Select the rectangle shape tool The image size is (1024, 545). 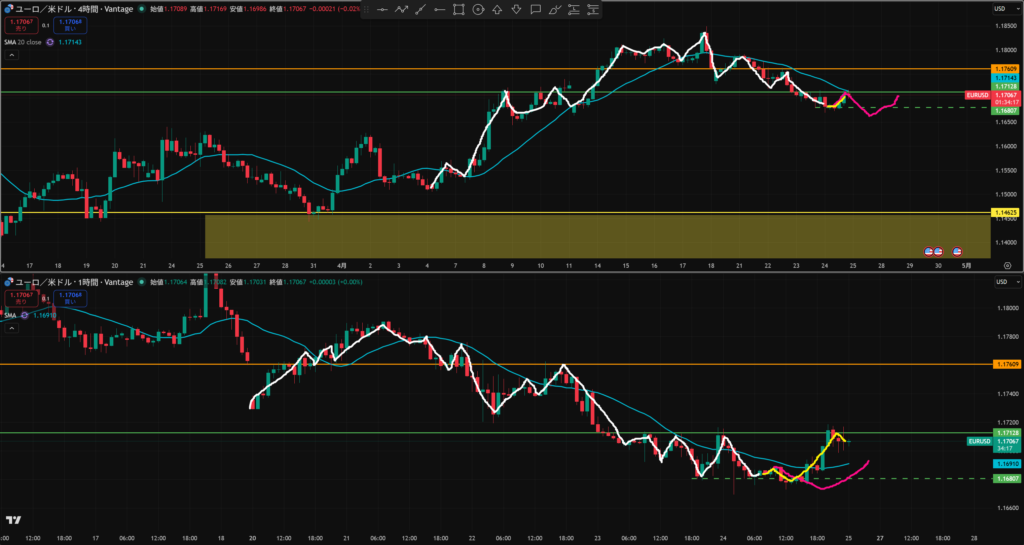(459, 10)
